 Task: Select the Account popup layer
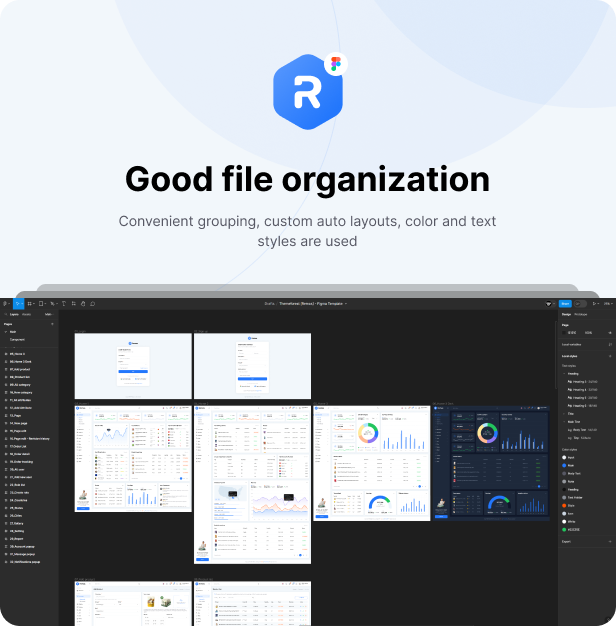pos(24,546)
